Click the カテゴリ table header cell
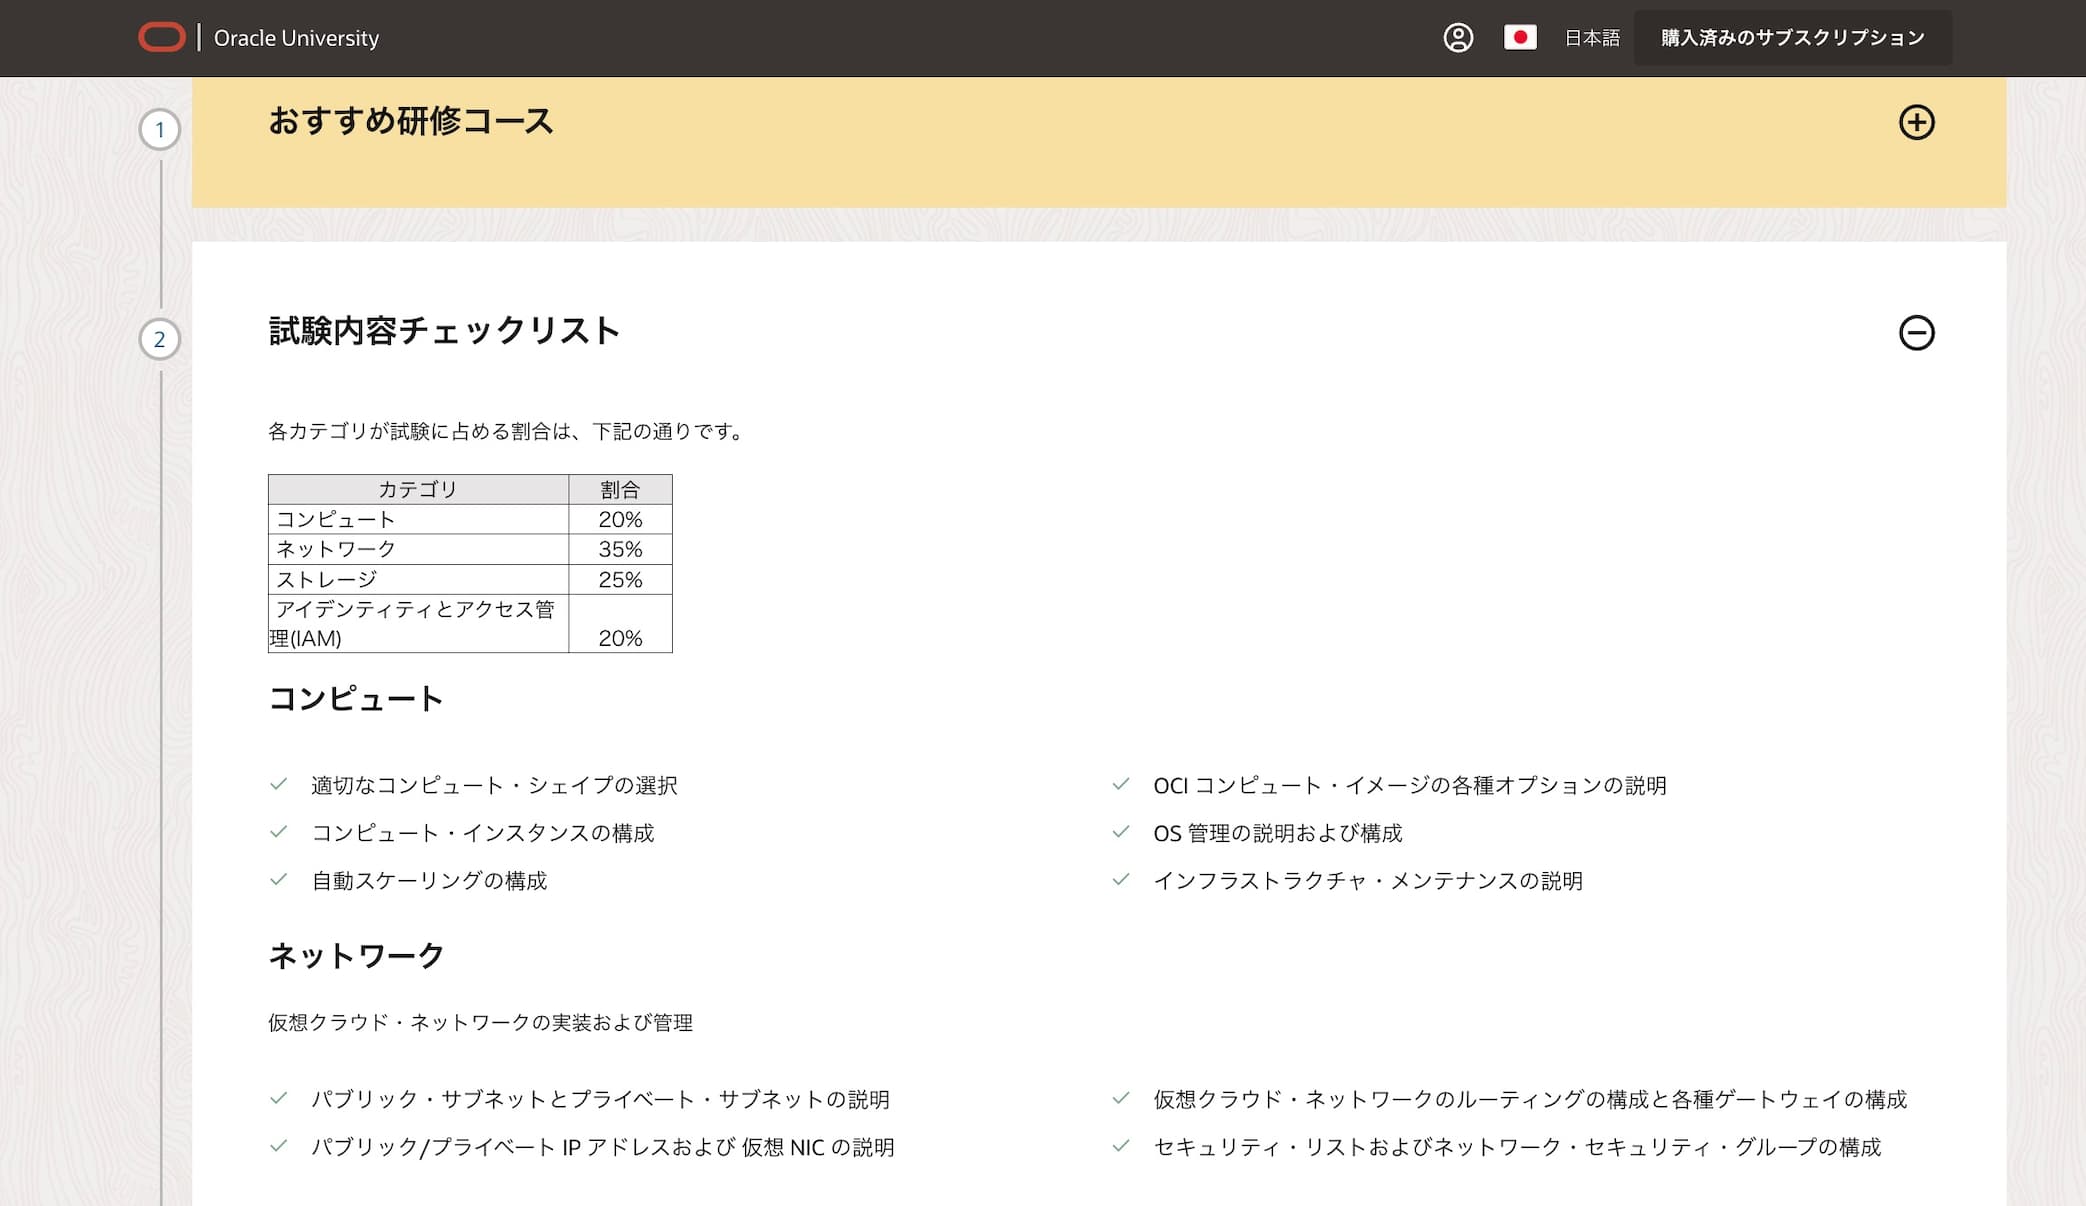This screenshot has width=2086, height=1206. (417, 489)
